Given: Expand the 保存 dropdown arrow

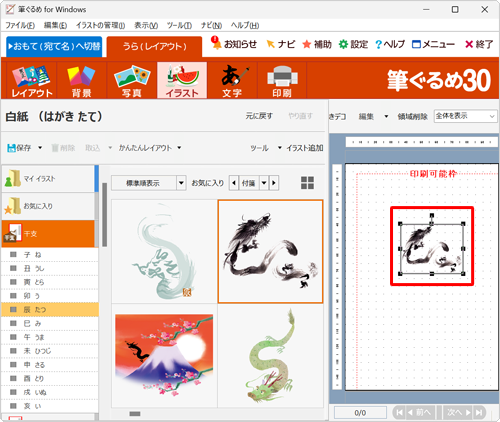Looking at the screenshot, I should coord(40,148).
